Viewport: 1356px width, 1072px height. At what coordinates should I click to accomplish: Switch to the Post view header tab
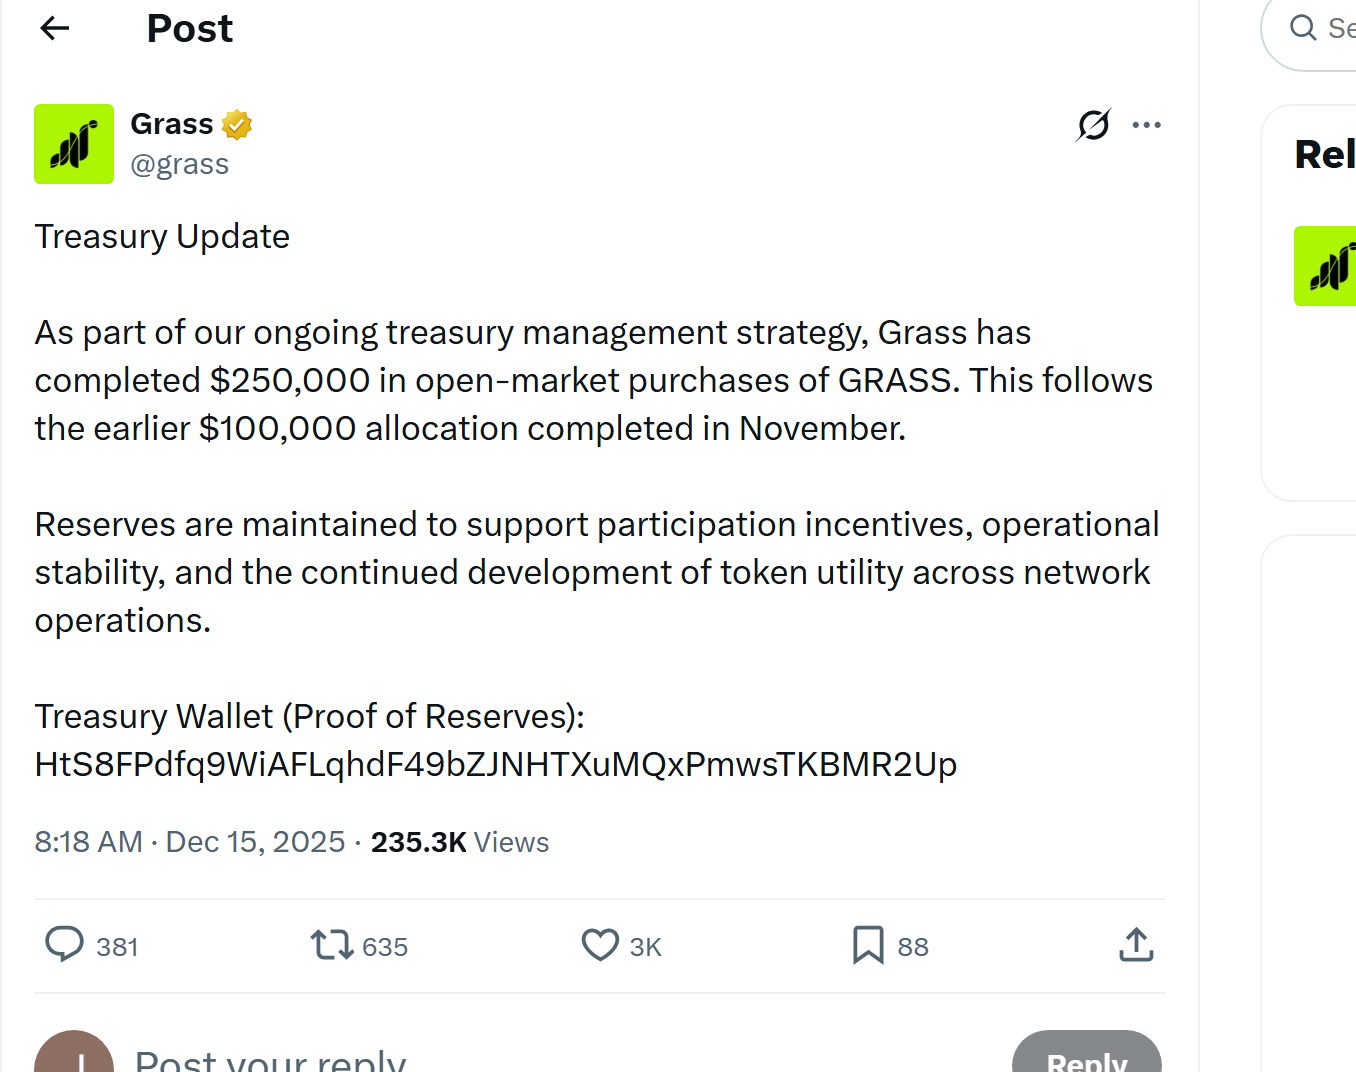click(x=189, y=28)
